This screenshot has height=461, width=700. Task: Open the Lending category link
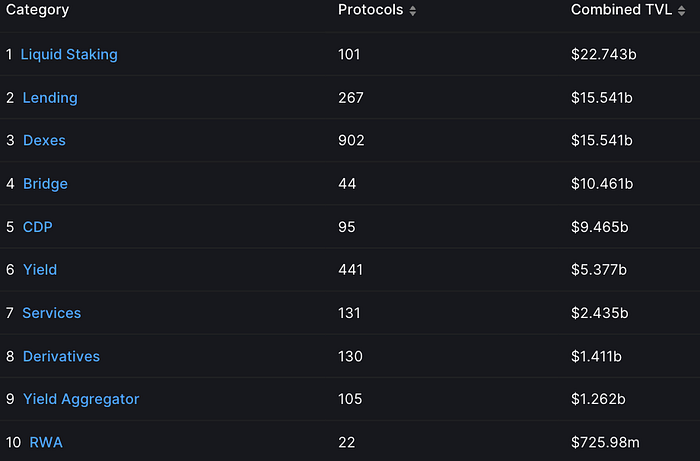click(x=50, y=98)
